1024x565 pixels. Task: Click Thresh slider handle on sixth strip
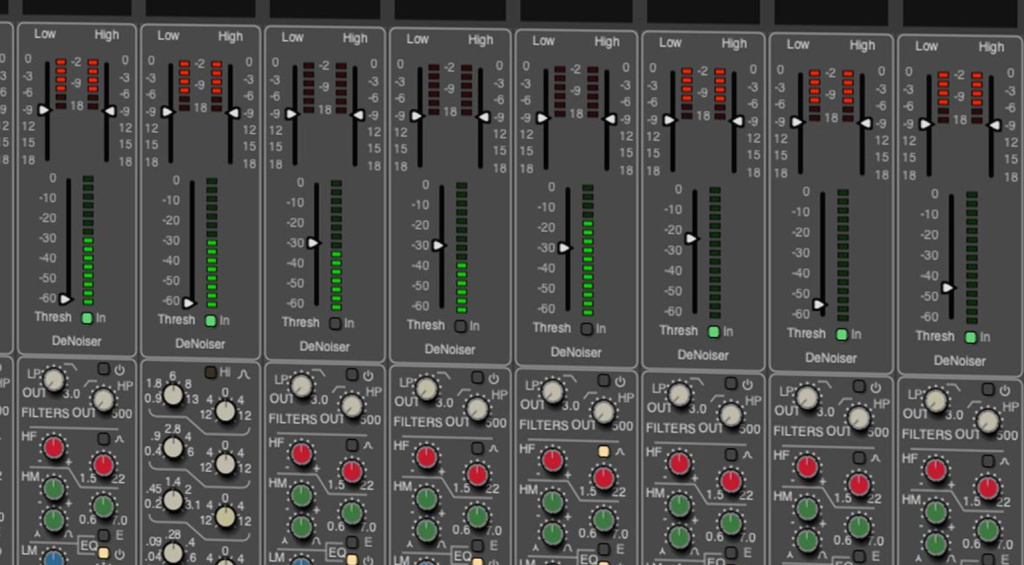tap(692, 239)
